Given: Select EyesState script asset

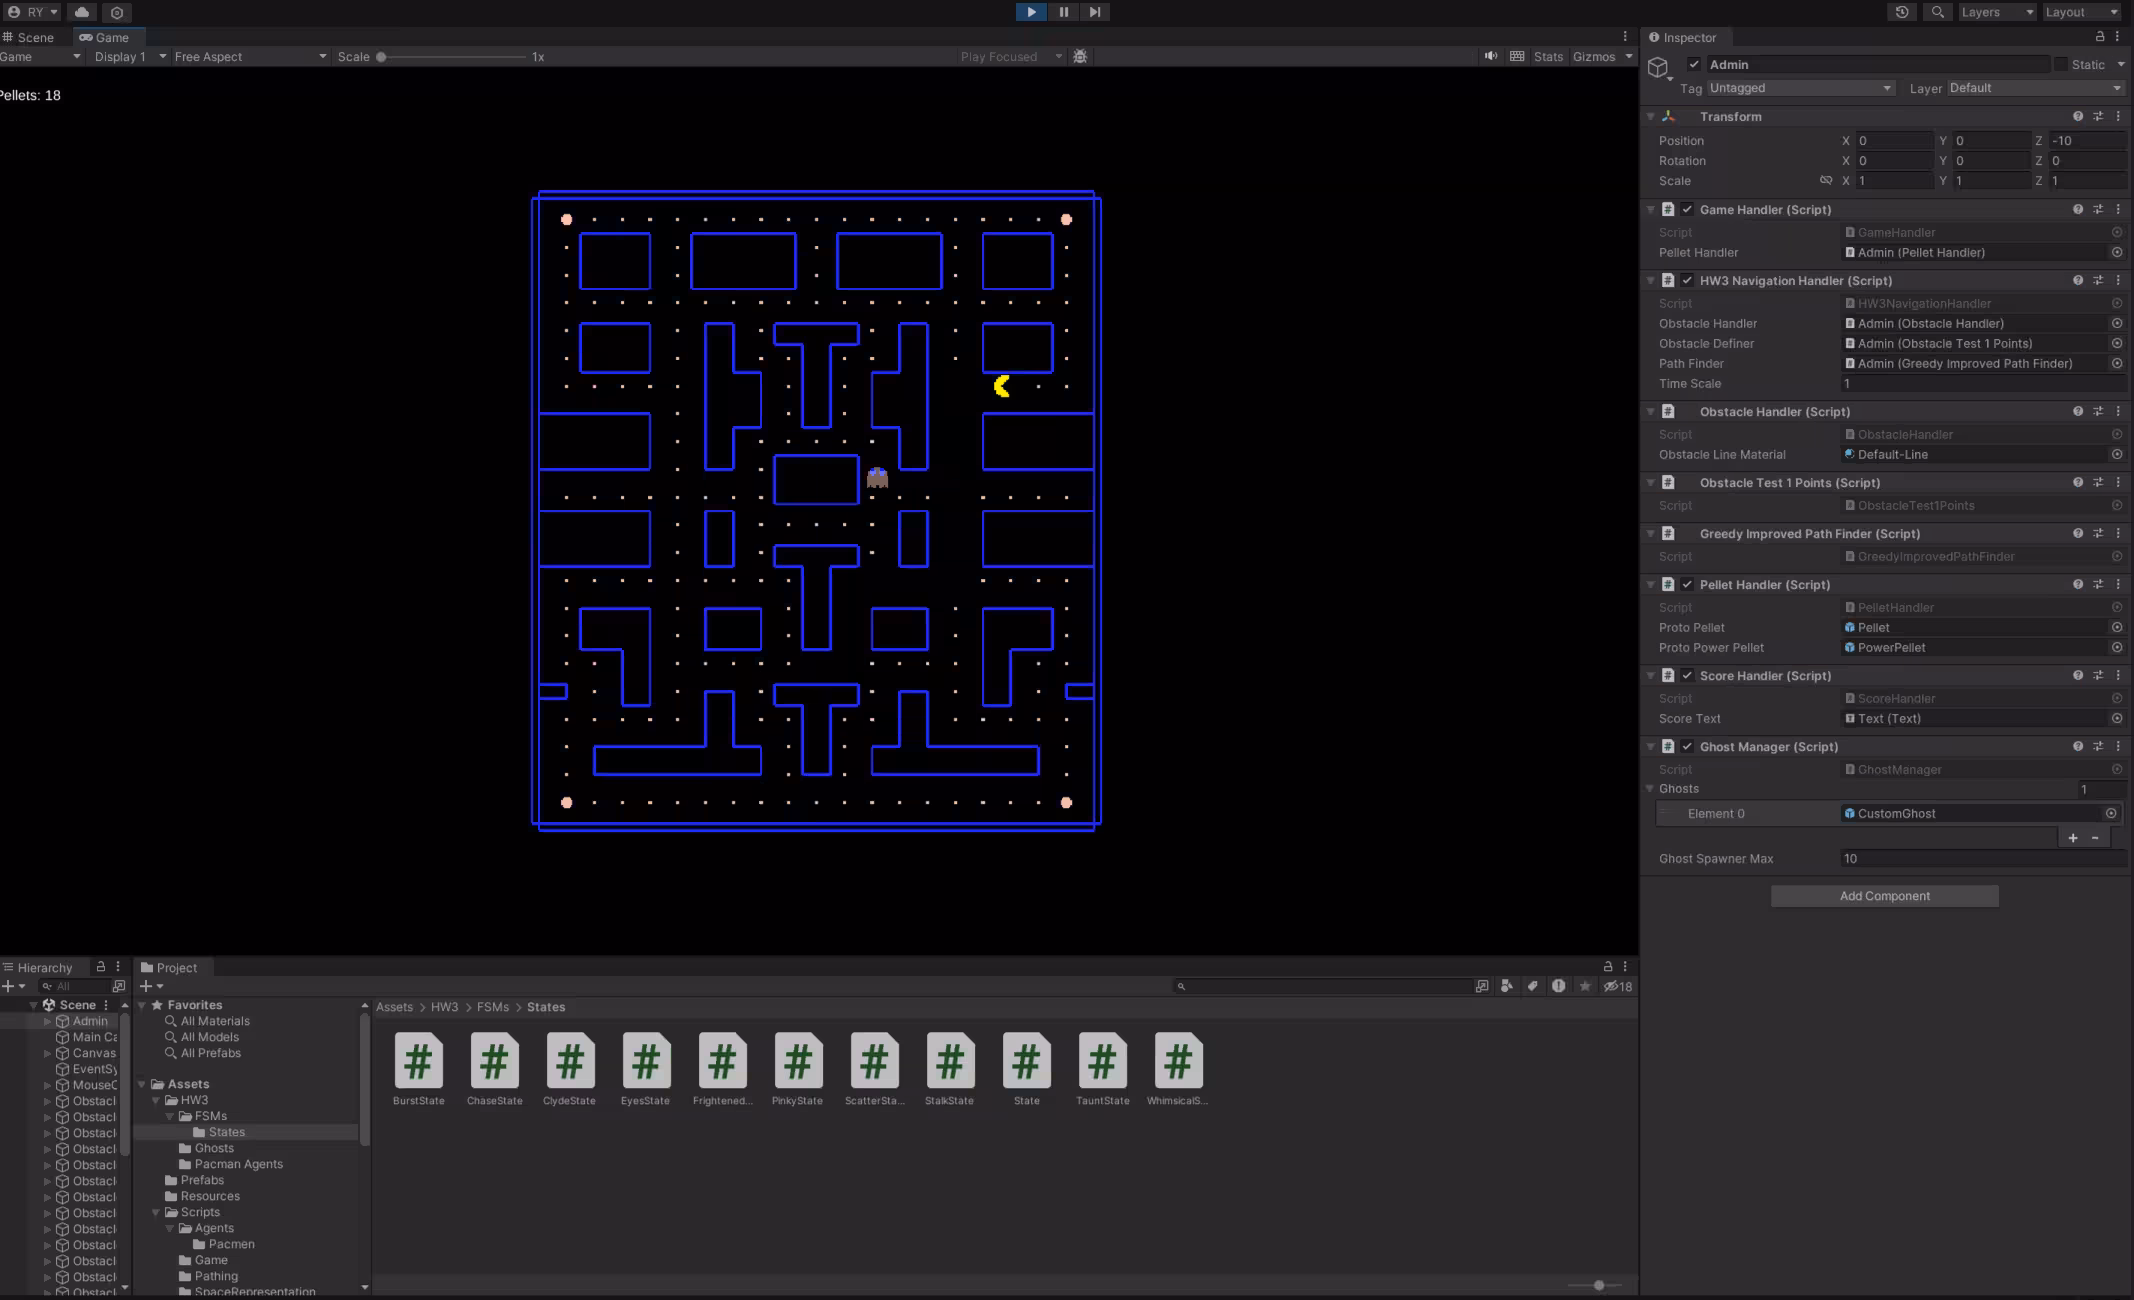Looking at the screenshot, I should [645, 1068].
